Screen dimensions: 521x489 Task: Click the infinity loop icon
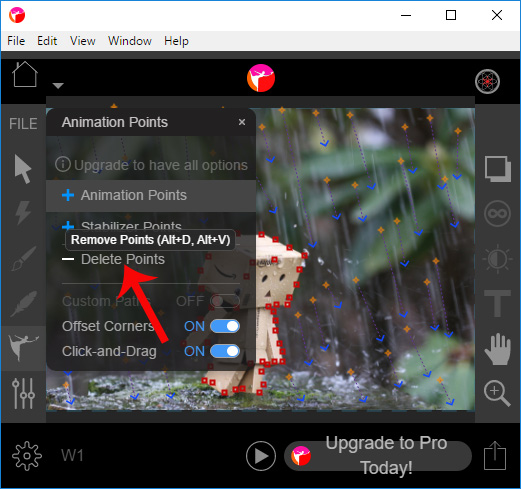click(x=497, y=214)
